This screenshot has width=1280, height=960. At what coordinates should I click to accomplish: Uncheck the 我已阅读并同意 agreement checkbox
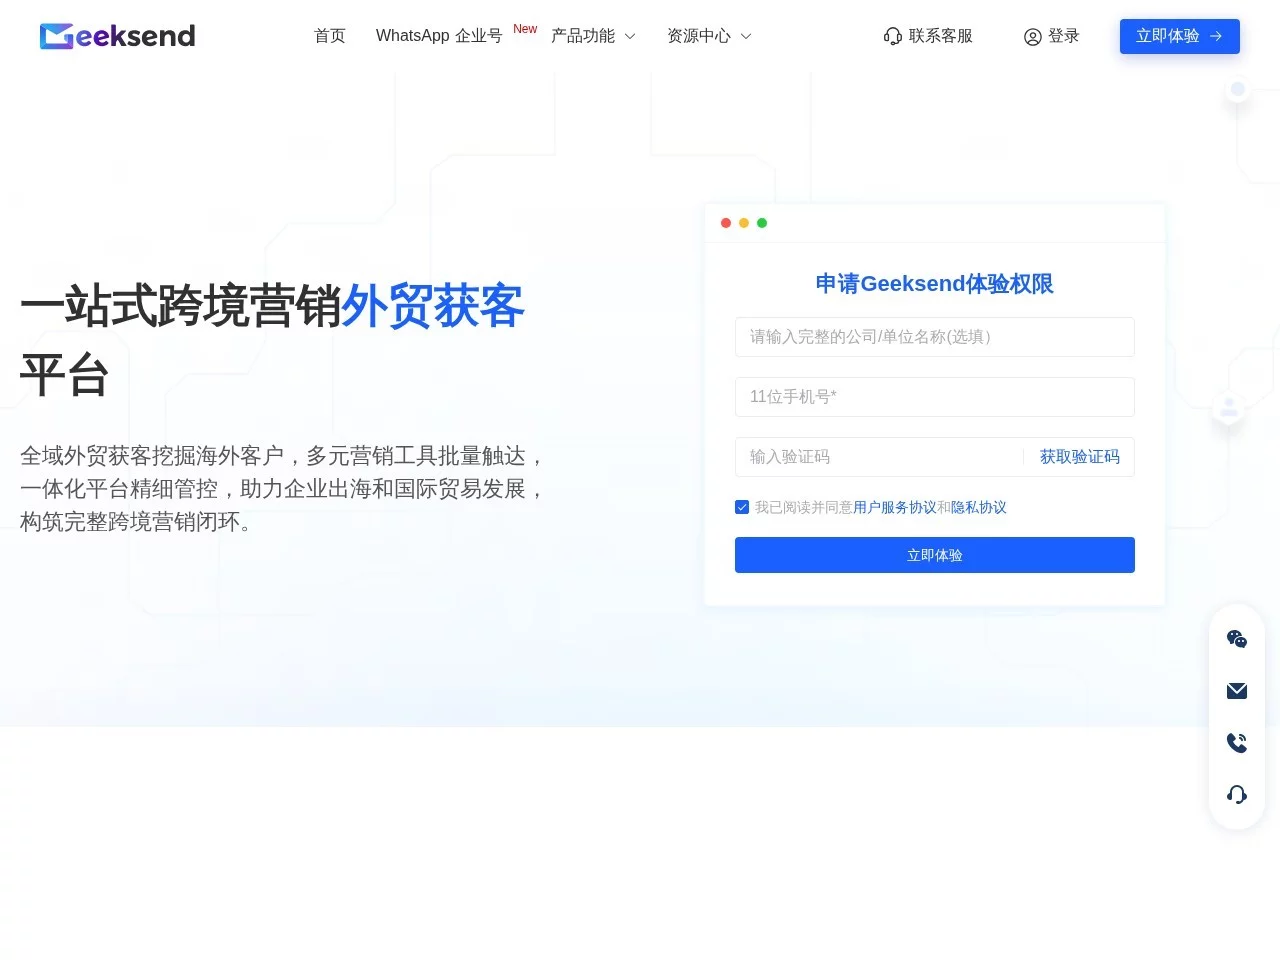point(742,507)
